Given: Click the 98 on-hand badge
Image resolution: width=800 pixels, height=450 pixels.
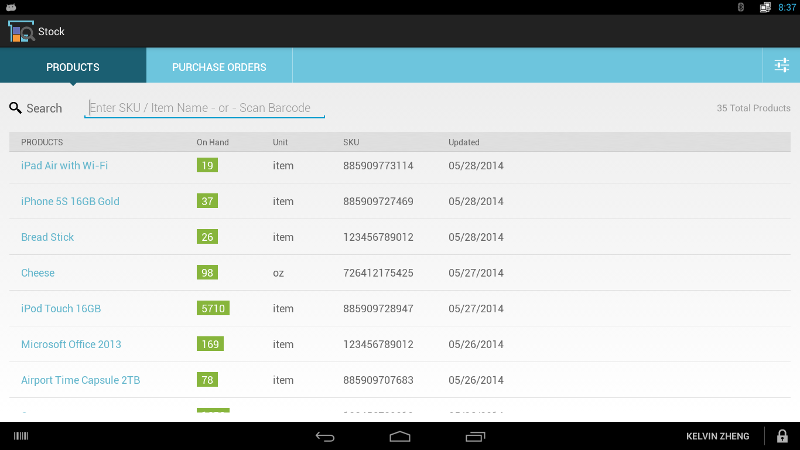Looking at the screenshot, I should 207,272.
